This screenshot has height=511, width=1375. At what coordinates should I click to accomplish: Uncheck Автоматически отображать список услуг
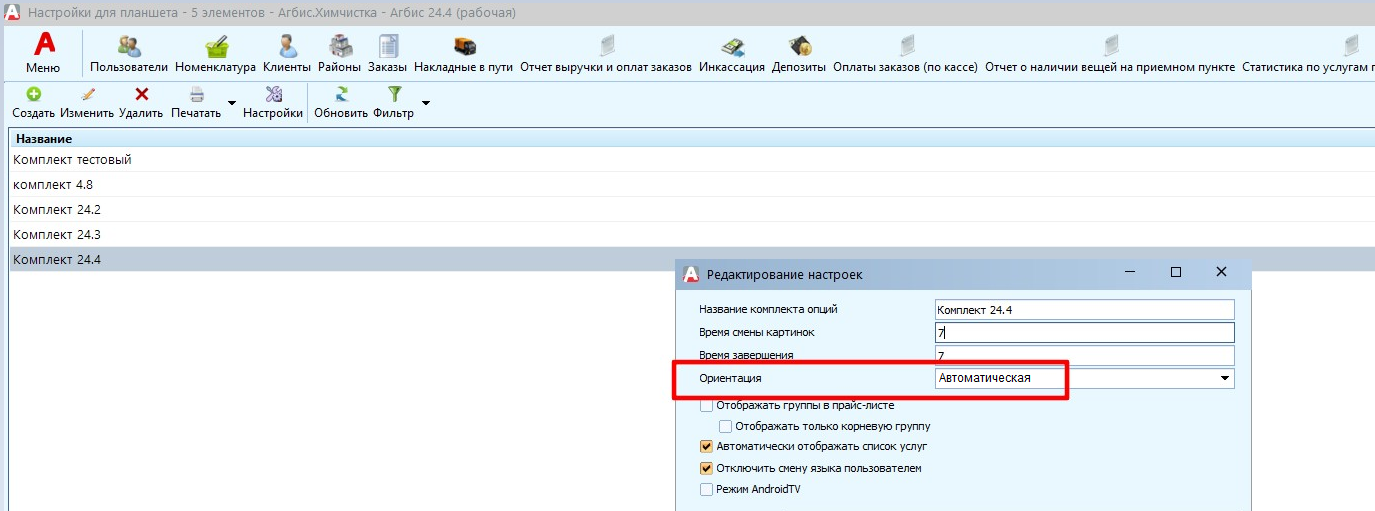tap(707, 447)
